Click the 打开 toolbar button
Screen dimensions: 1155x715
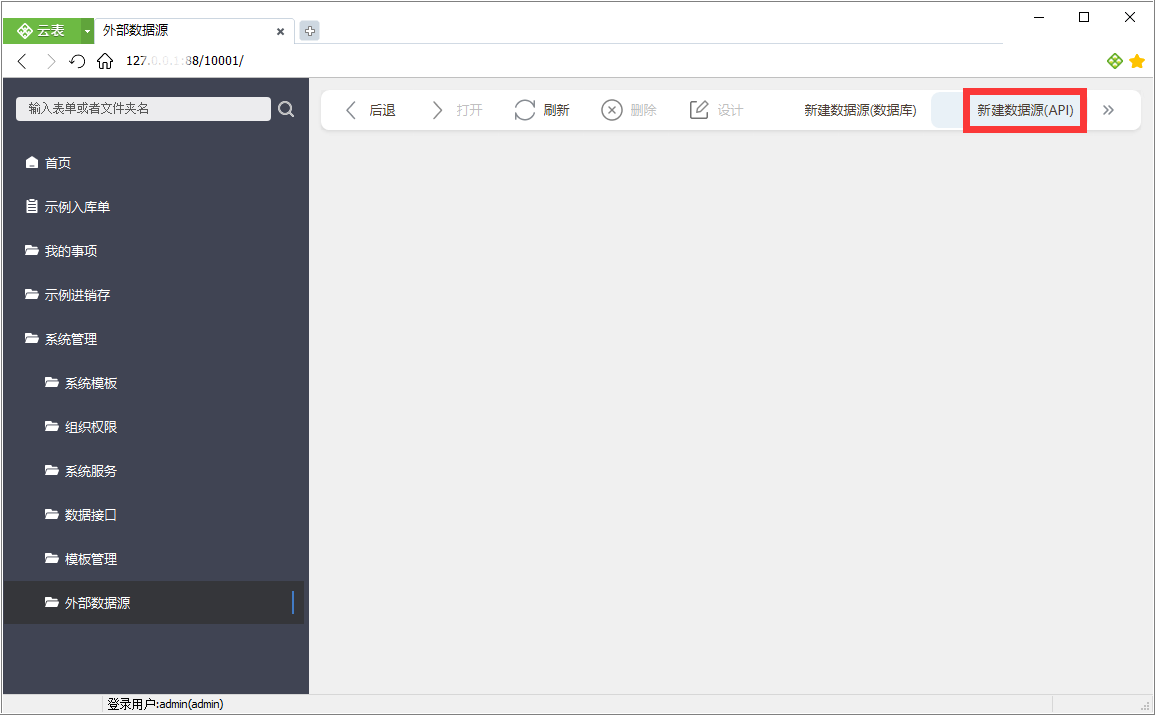pyautogui.click(x=457, y=110)
